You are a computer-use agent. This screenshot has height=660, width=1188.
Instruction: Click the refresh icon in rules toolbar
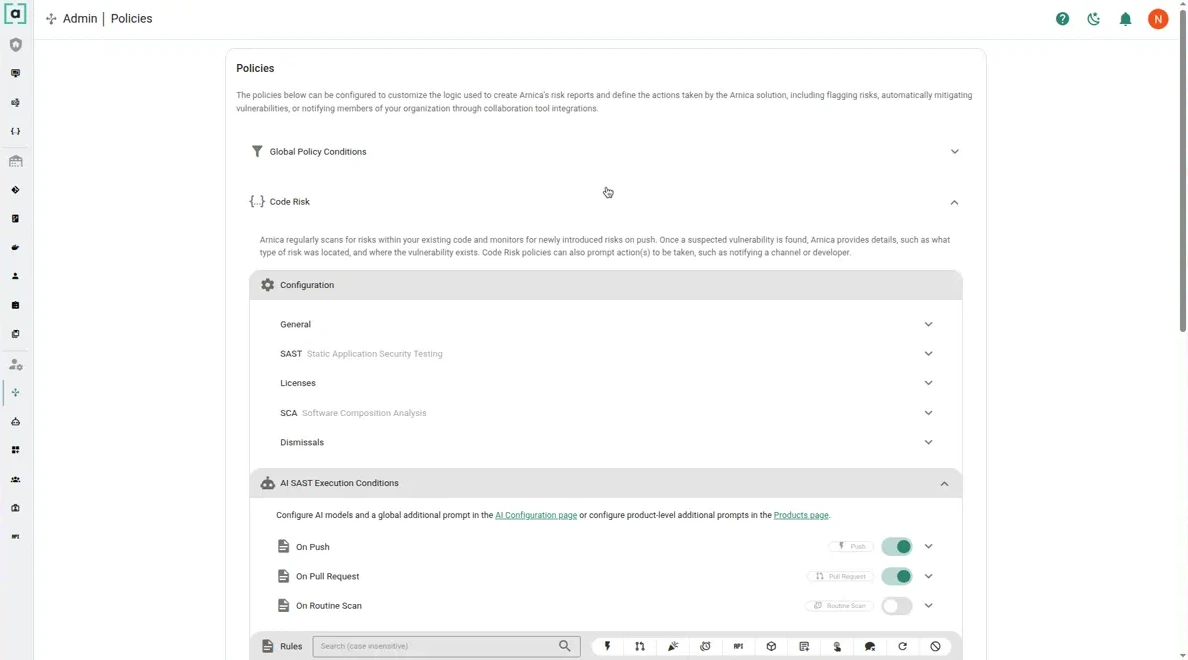point(902,647)
